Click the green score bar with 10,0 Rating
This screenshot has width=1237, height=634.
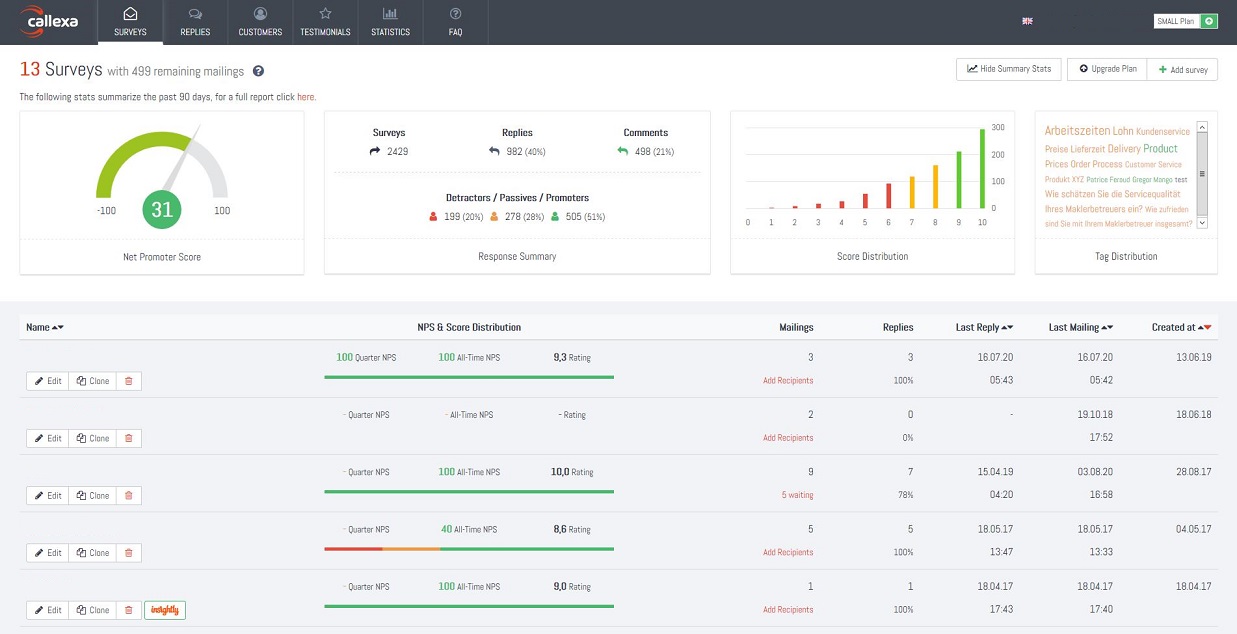[x=469, y=491]
